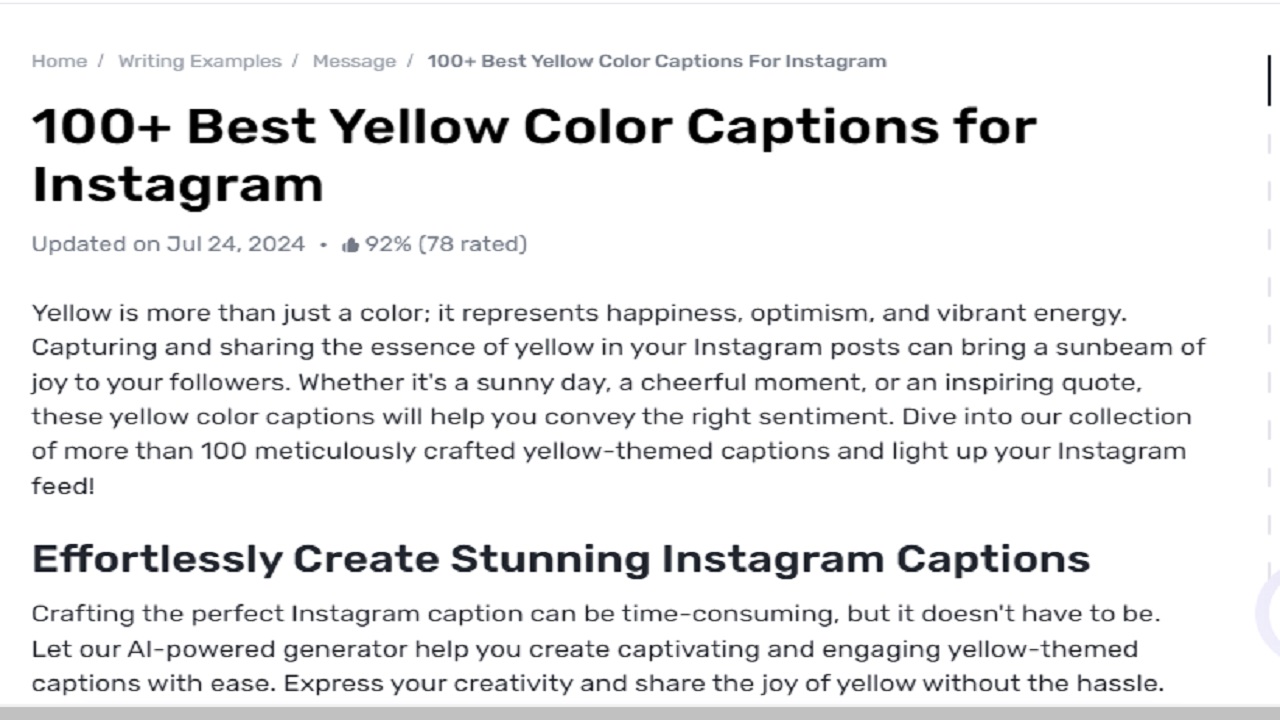Click the main article title heading
1280x720 pixels.
(535, 155)
